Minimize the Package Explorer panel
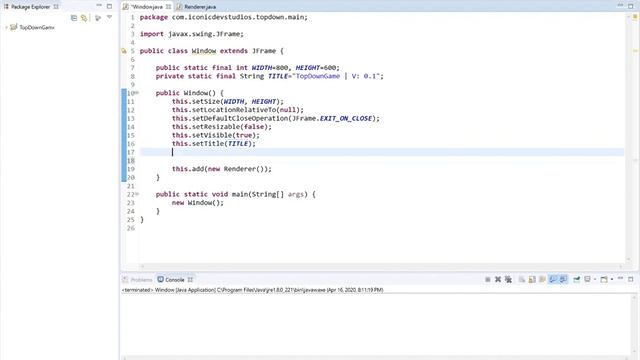This screenshot has height=360, width=640. tap(99, 6)
